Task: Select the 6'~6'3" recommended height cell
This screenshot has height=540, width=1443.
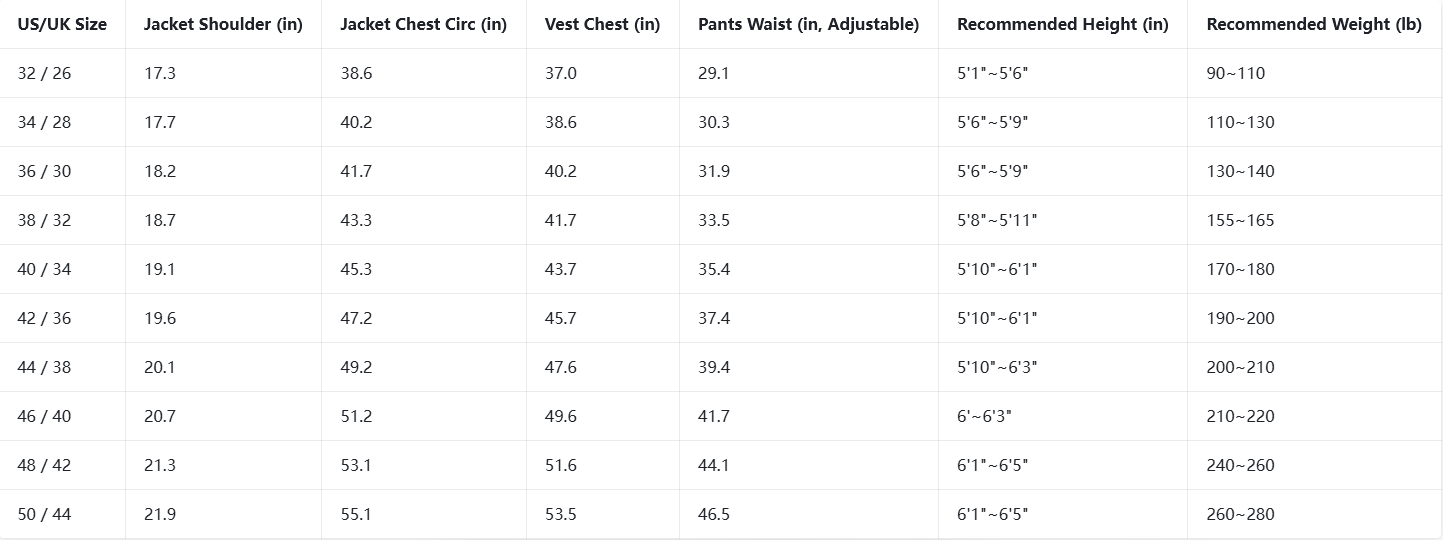Action: (x=984, y=416)
